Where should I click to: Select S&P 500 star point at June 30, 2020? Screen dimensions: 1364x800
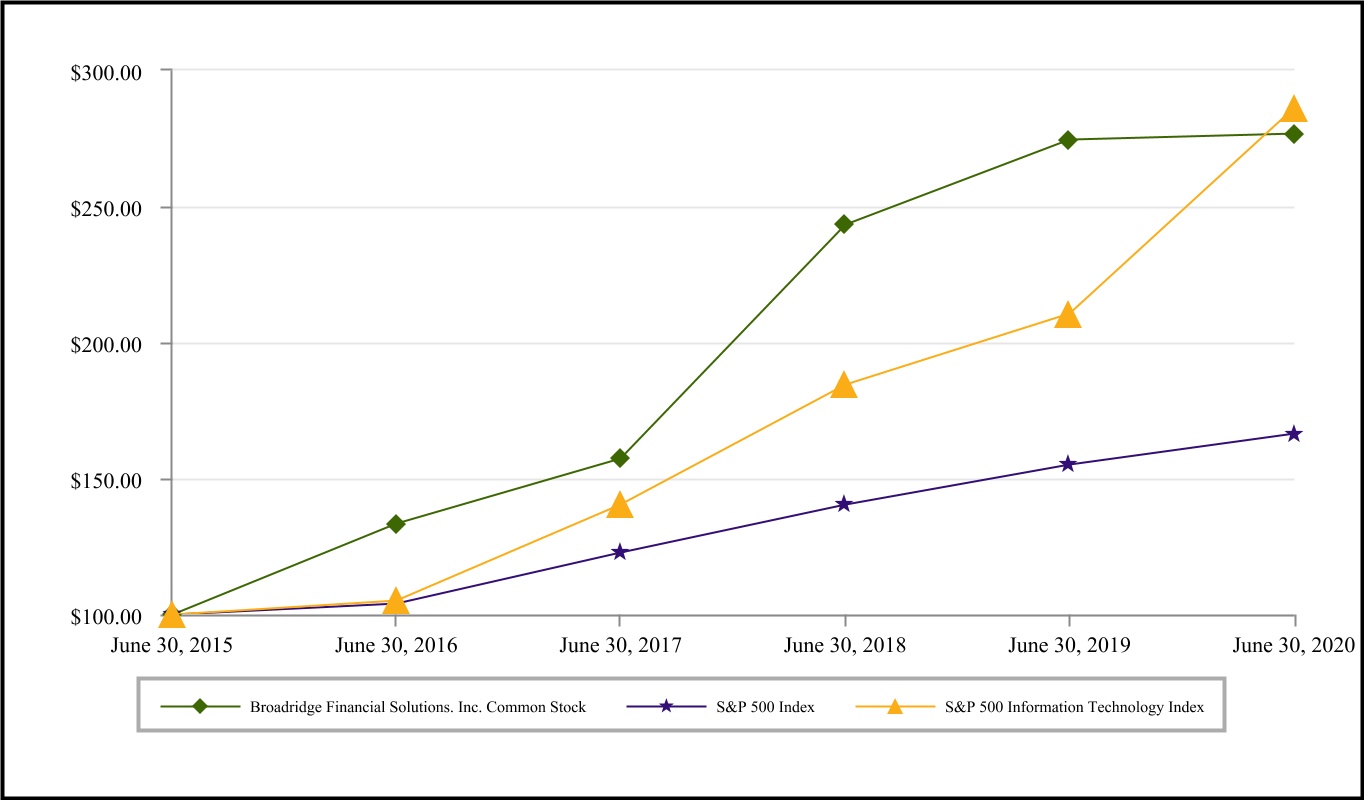coord(1294,434)
